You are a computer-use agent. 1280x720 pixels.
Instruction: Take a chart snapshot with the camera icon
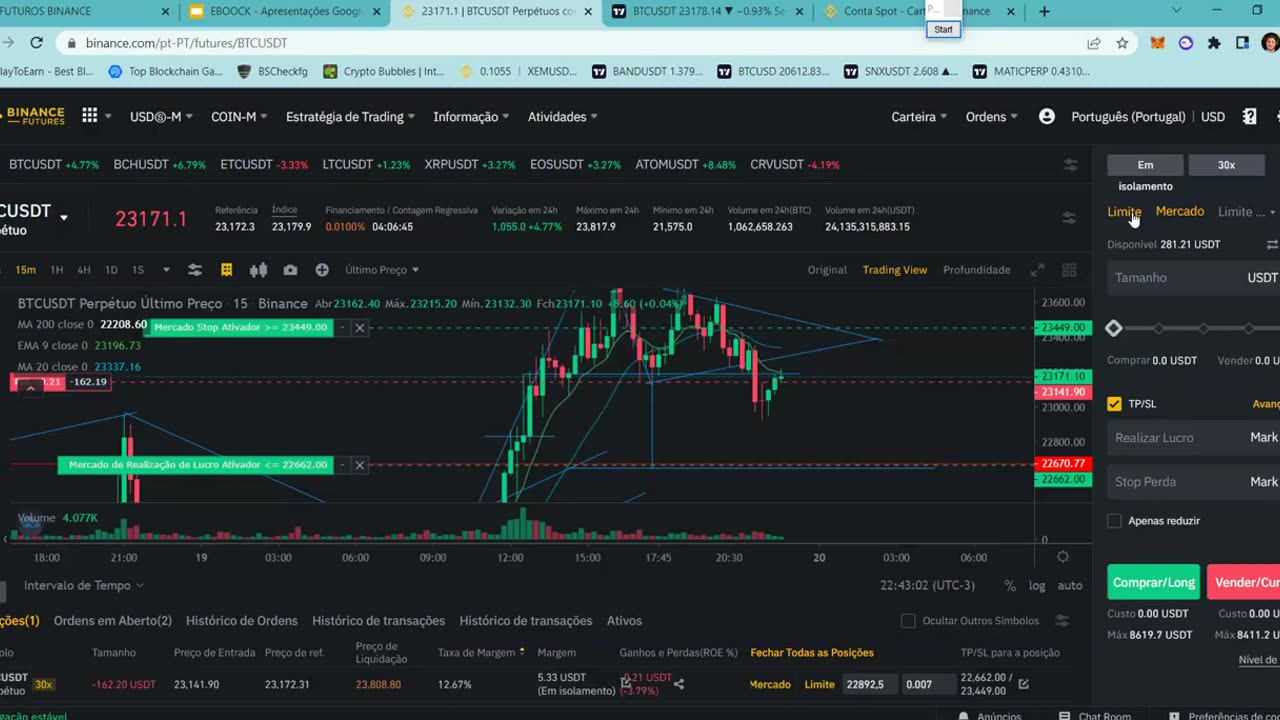point(290,270)
